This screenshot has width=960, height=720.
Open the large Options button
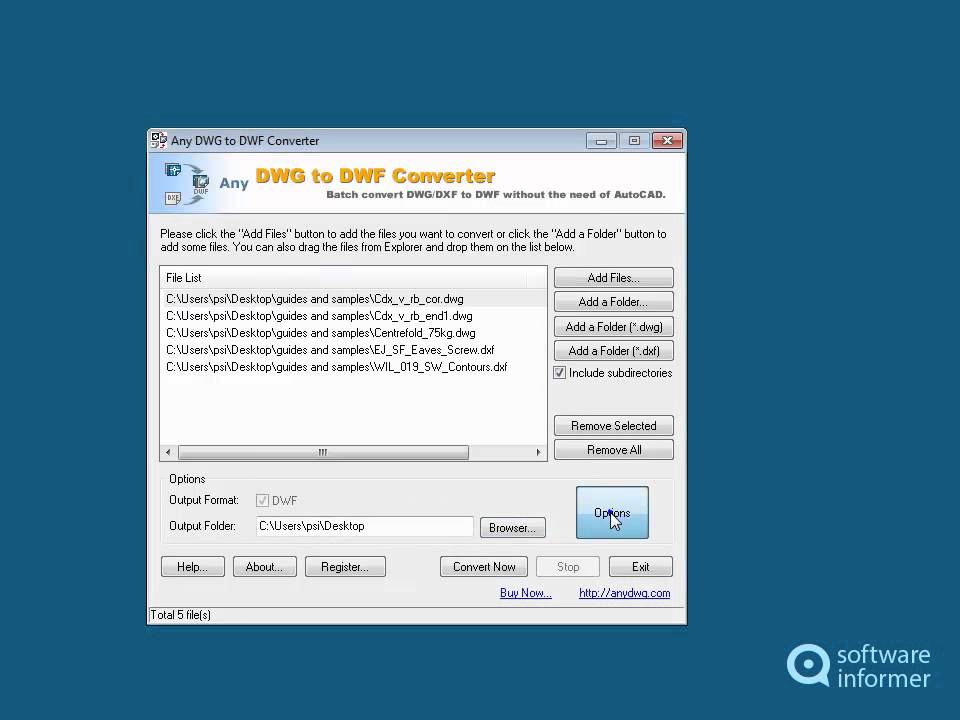[x=612, y=513]
